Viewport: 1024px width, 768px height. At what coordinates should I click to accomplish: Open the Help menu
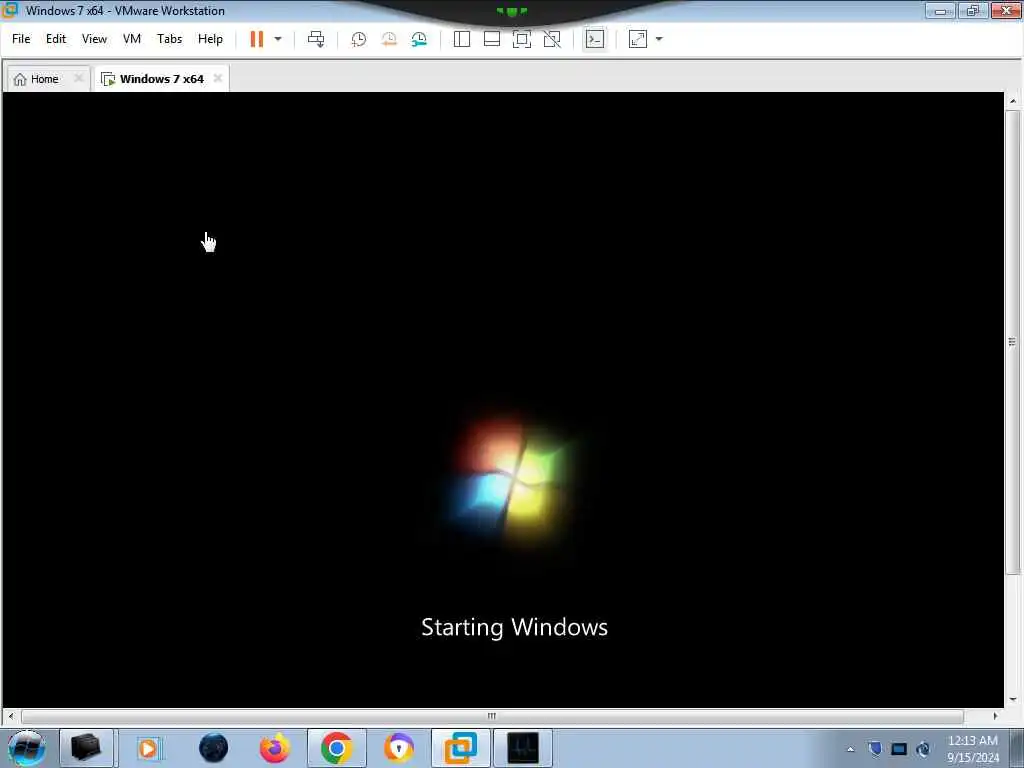coord(210,39)
